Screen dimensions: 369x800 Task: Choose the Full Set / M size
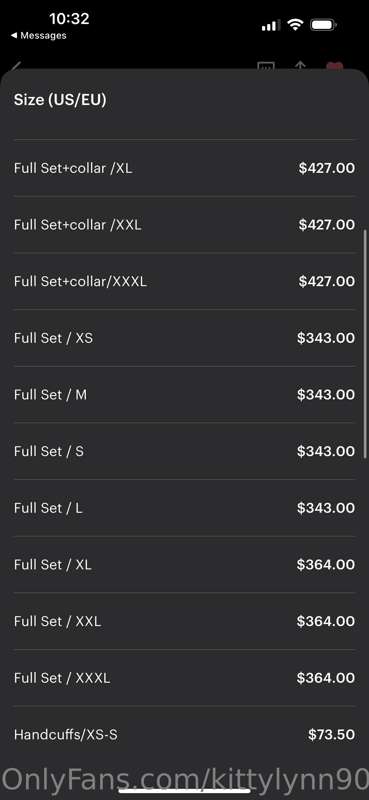coord(184,394)
